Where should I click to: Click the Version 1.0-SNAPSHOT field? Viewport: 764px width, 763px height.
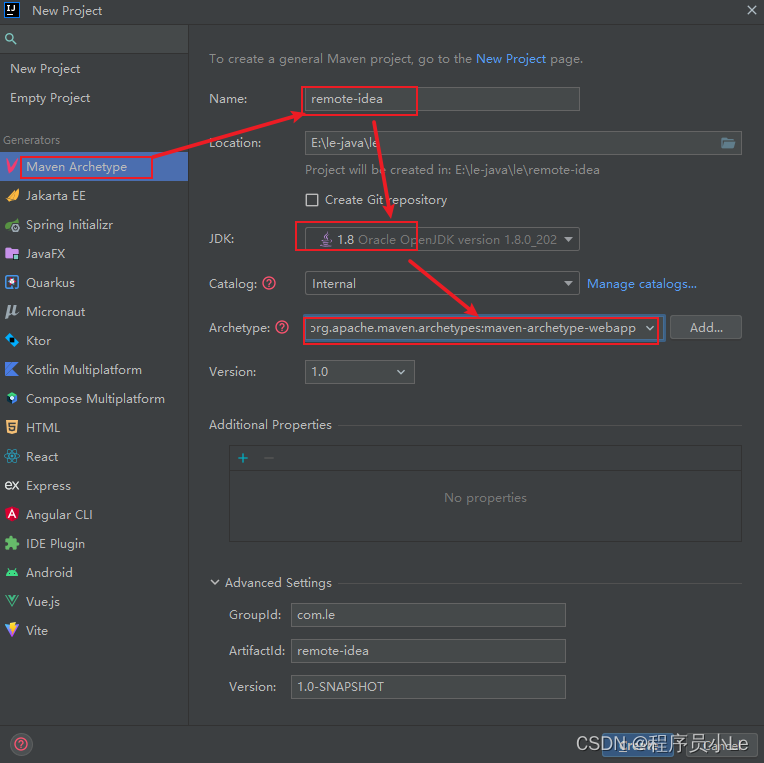(428, 687)
